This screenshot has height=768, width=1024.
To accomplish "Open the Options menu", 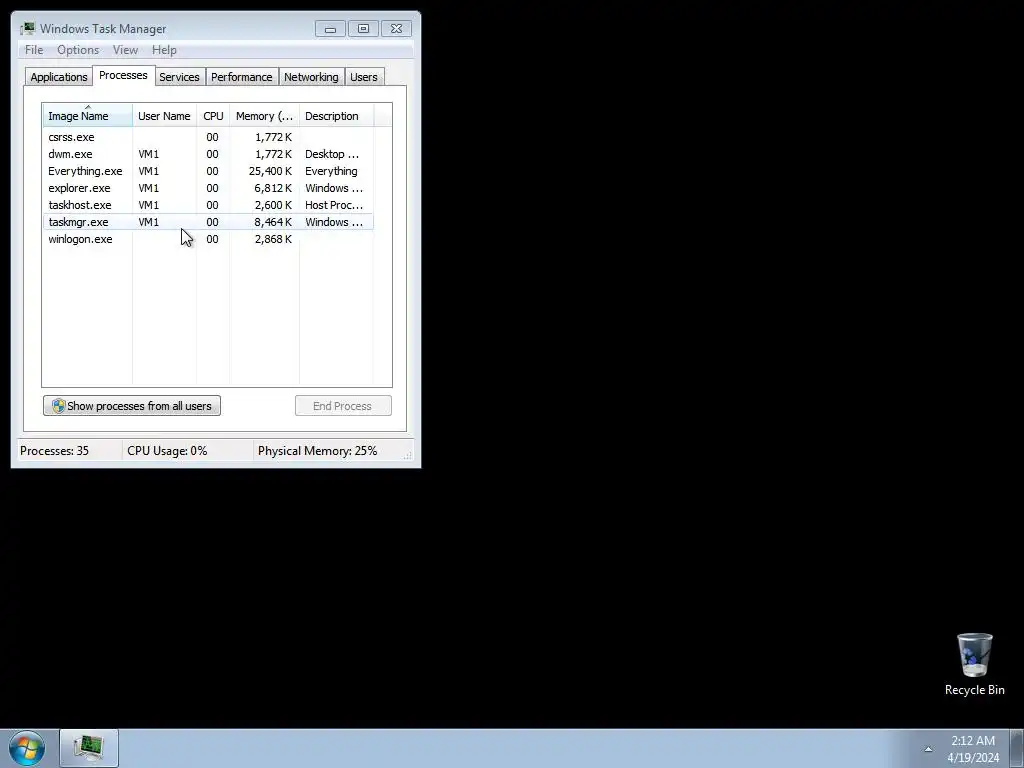I will pos(78,50).
